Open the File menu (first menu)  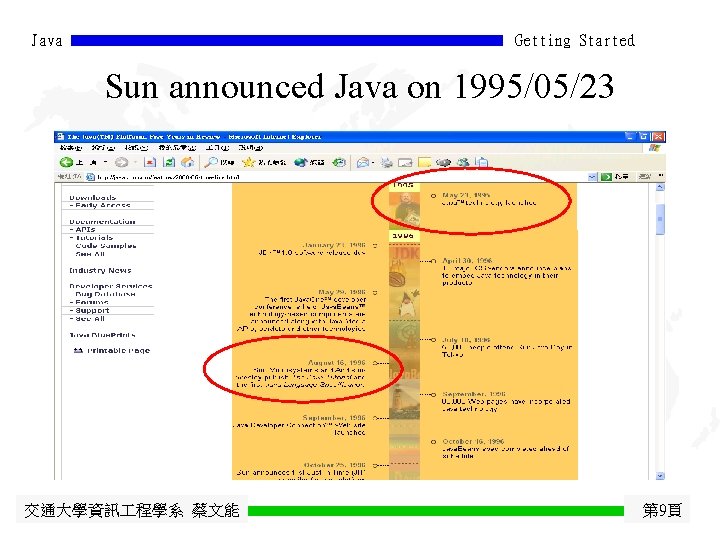tap(71, 148)
